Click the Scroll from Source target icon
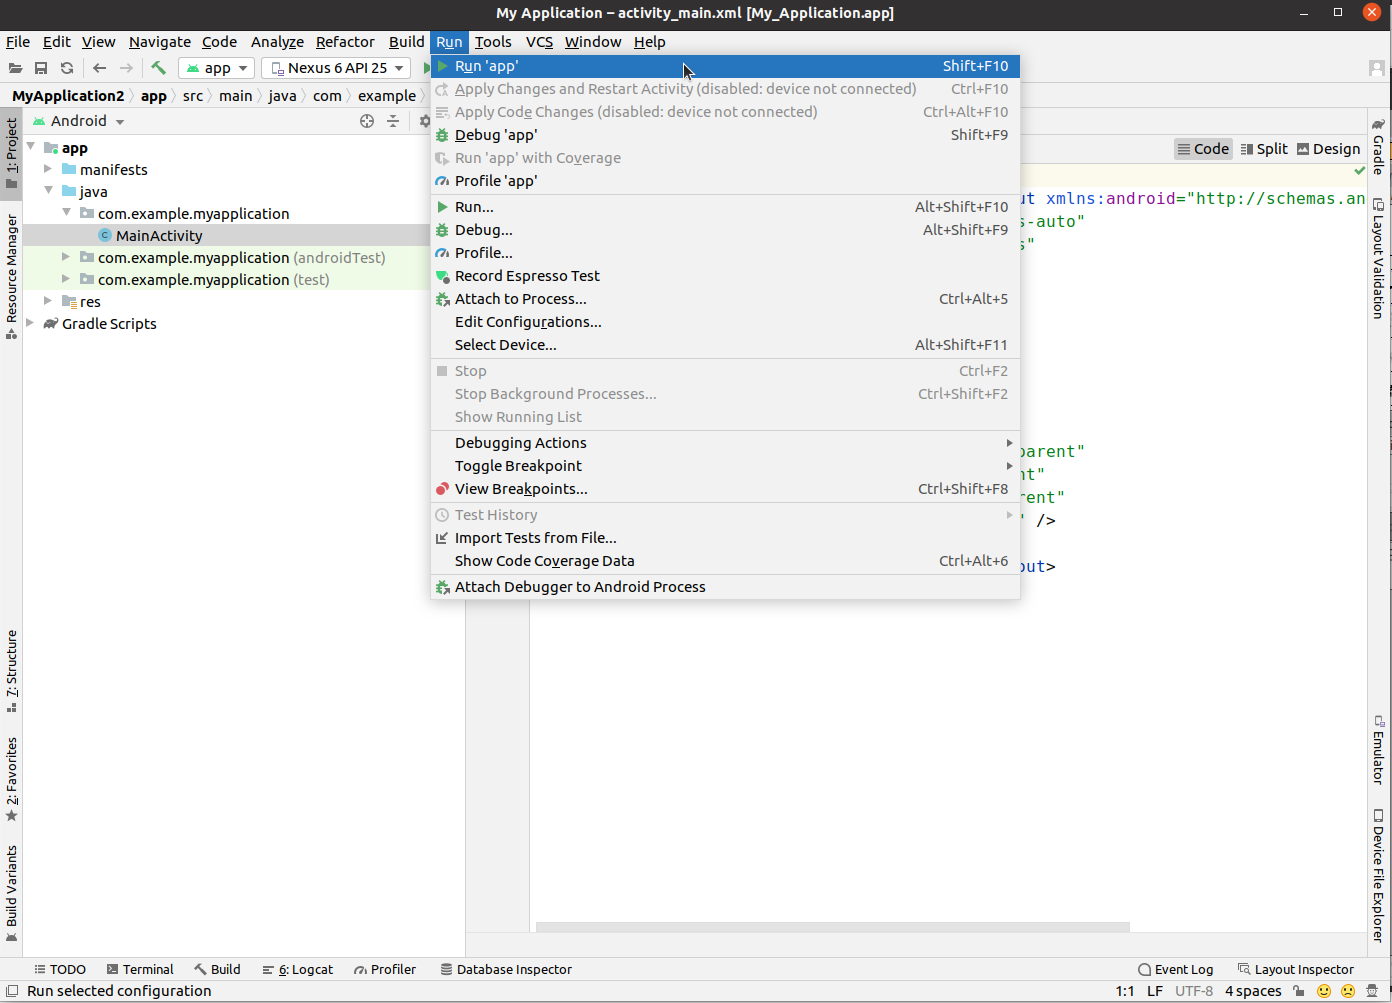 pyautogui.click(x=367, y=121)
